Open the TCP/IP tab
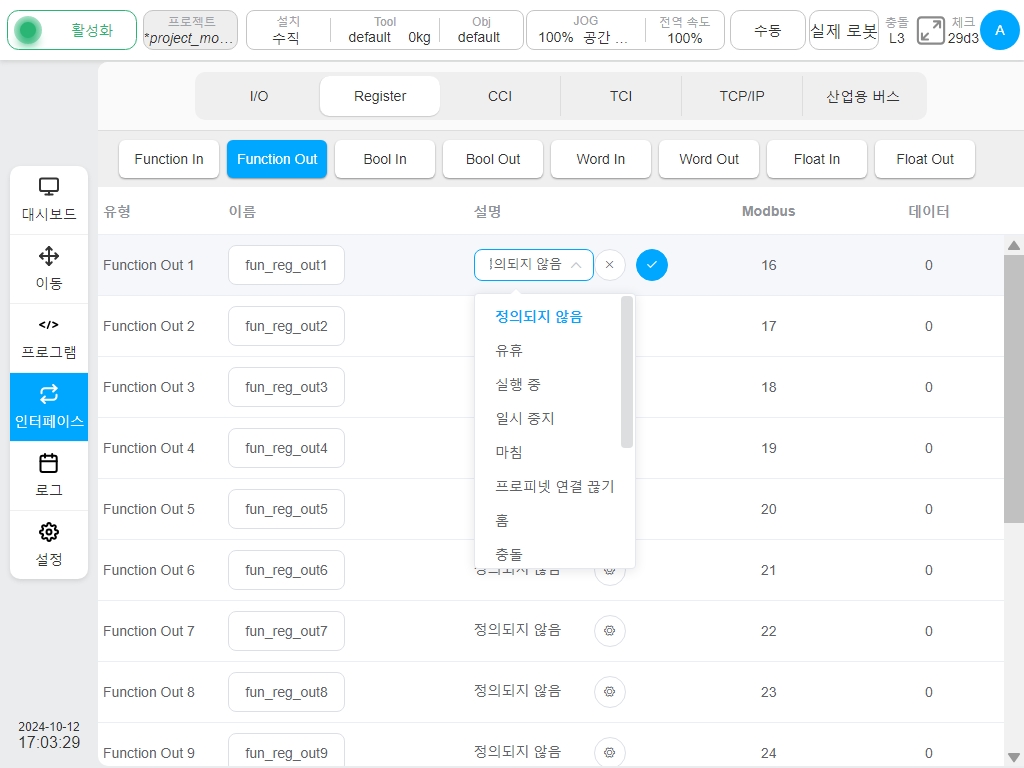Screen dimensions: 1024x768 [x=741, y=96]
